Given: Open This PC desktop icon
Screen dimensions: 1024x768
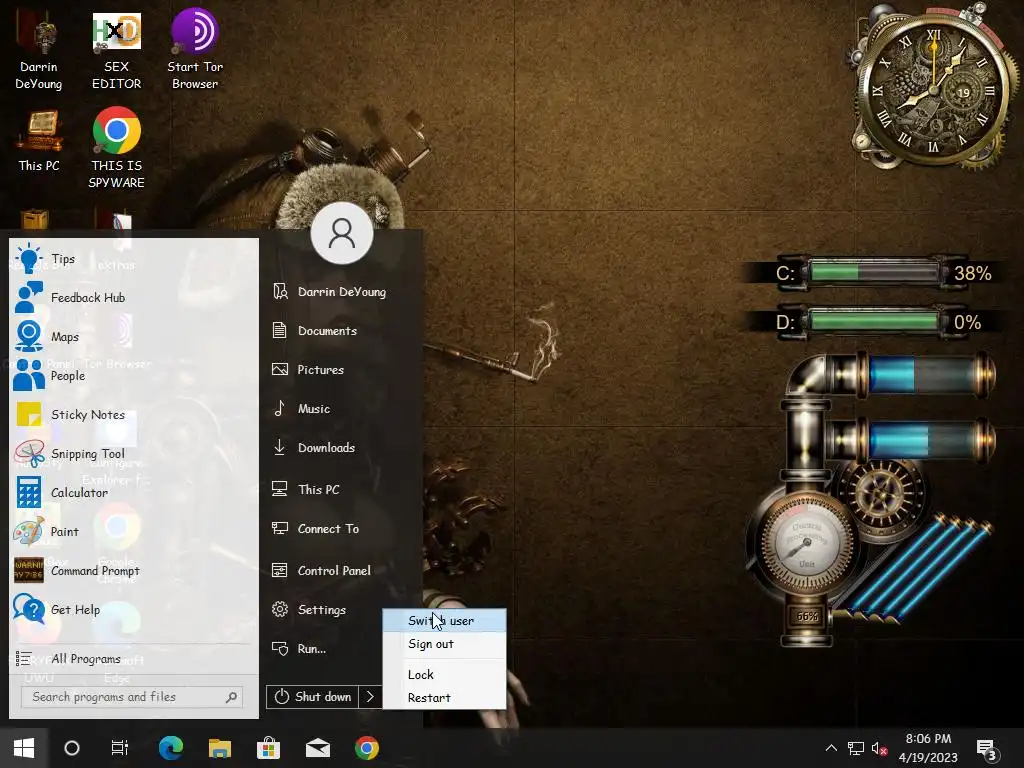Looking at the screenshot, I should click(39, 141).
